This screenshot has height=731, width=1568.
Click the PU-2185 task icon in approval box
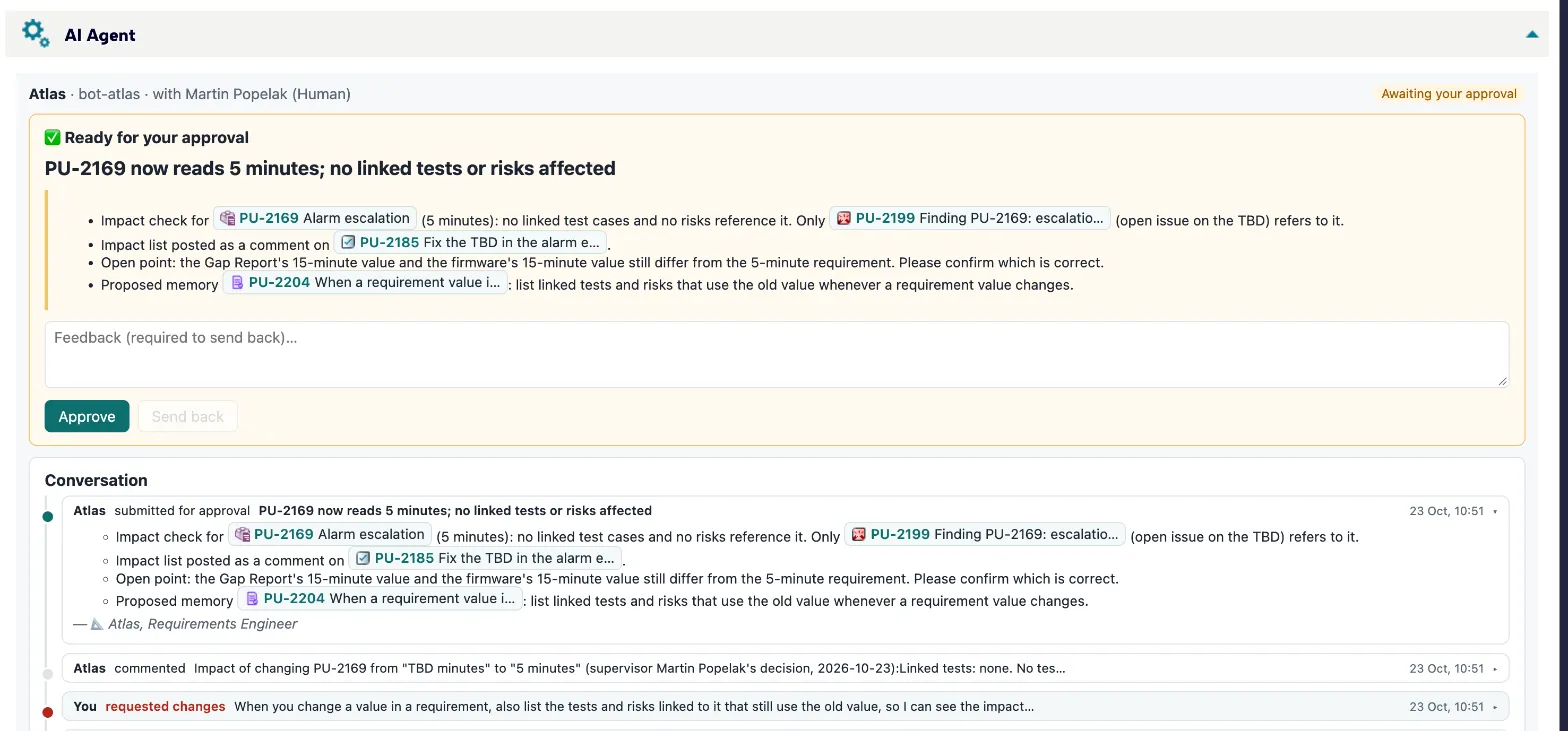click(348, 242)
